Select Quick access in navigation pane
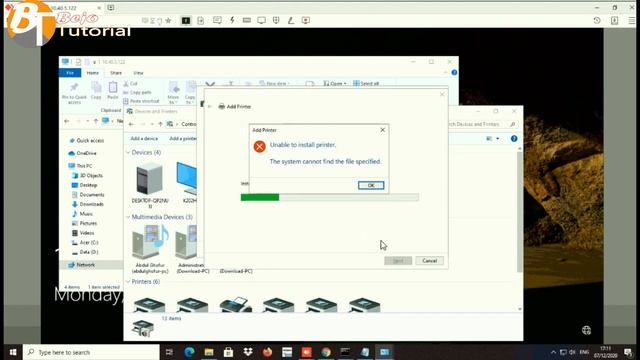The height and width of the screenshot is (360, 640). coord(87,140)
